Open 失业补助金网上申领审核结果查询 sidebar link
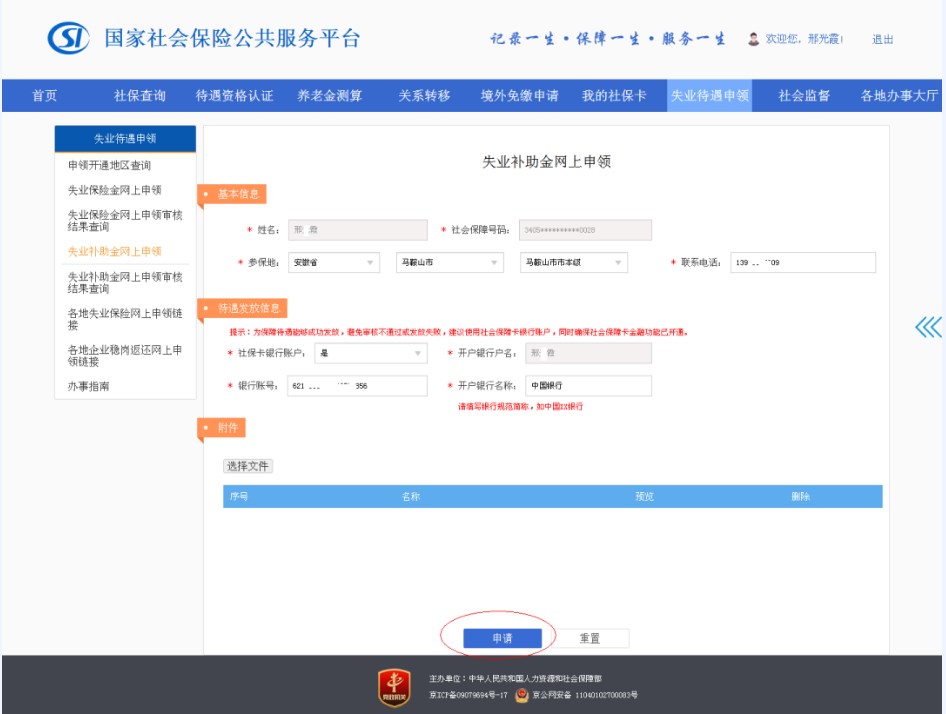The height and width of the screenshot is (714, 946). 125,282
